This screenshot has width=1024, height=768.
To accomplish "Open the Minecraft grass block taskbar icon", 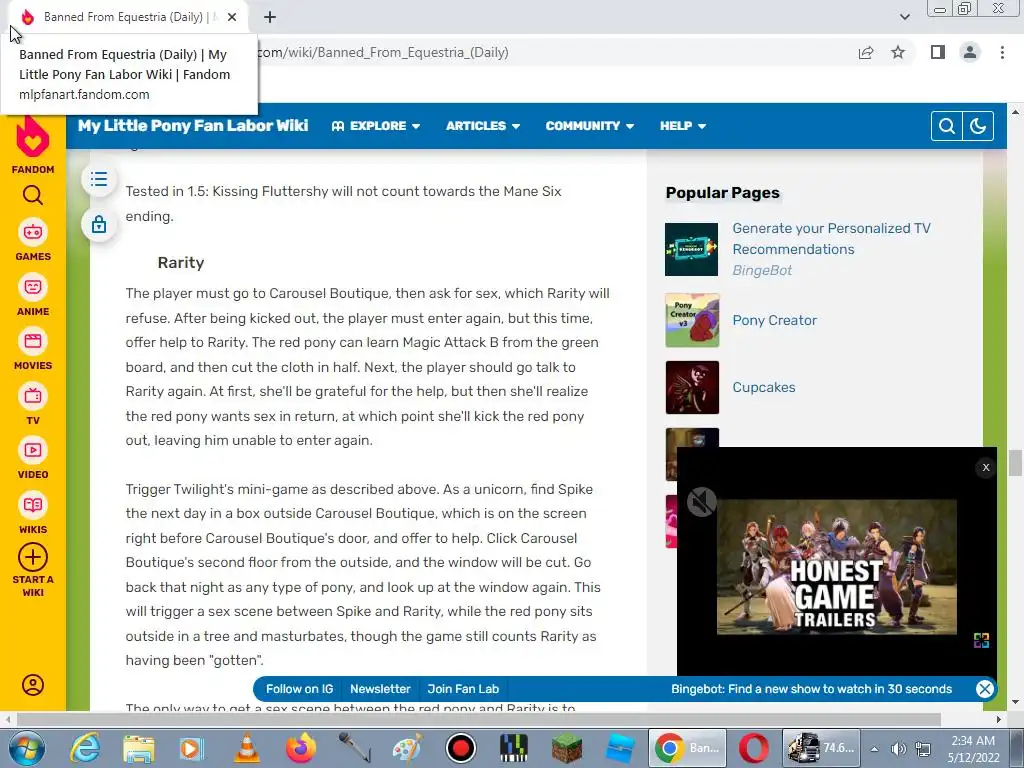I will pyautogui.click(x=566, y=748).
